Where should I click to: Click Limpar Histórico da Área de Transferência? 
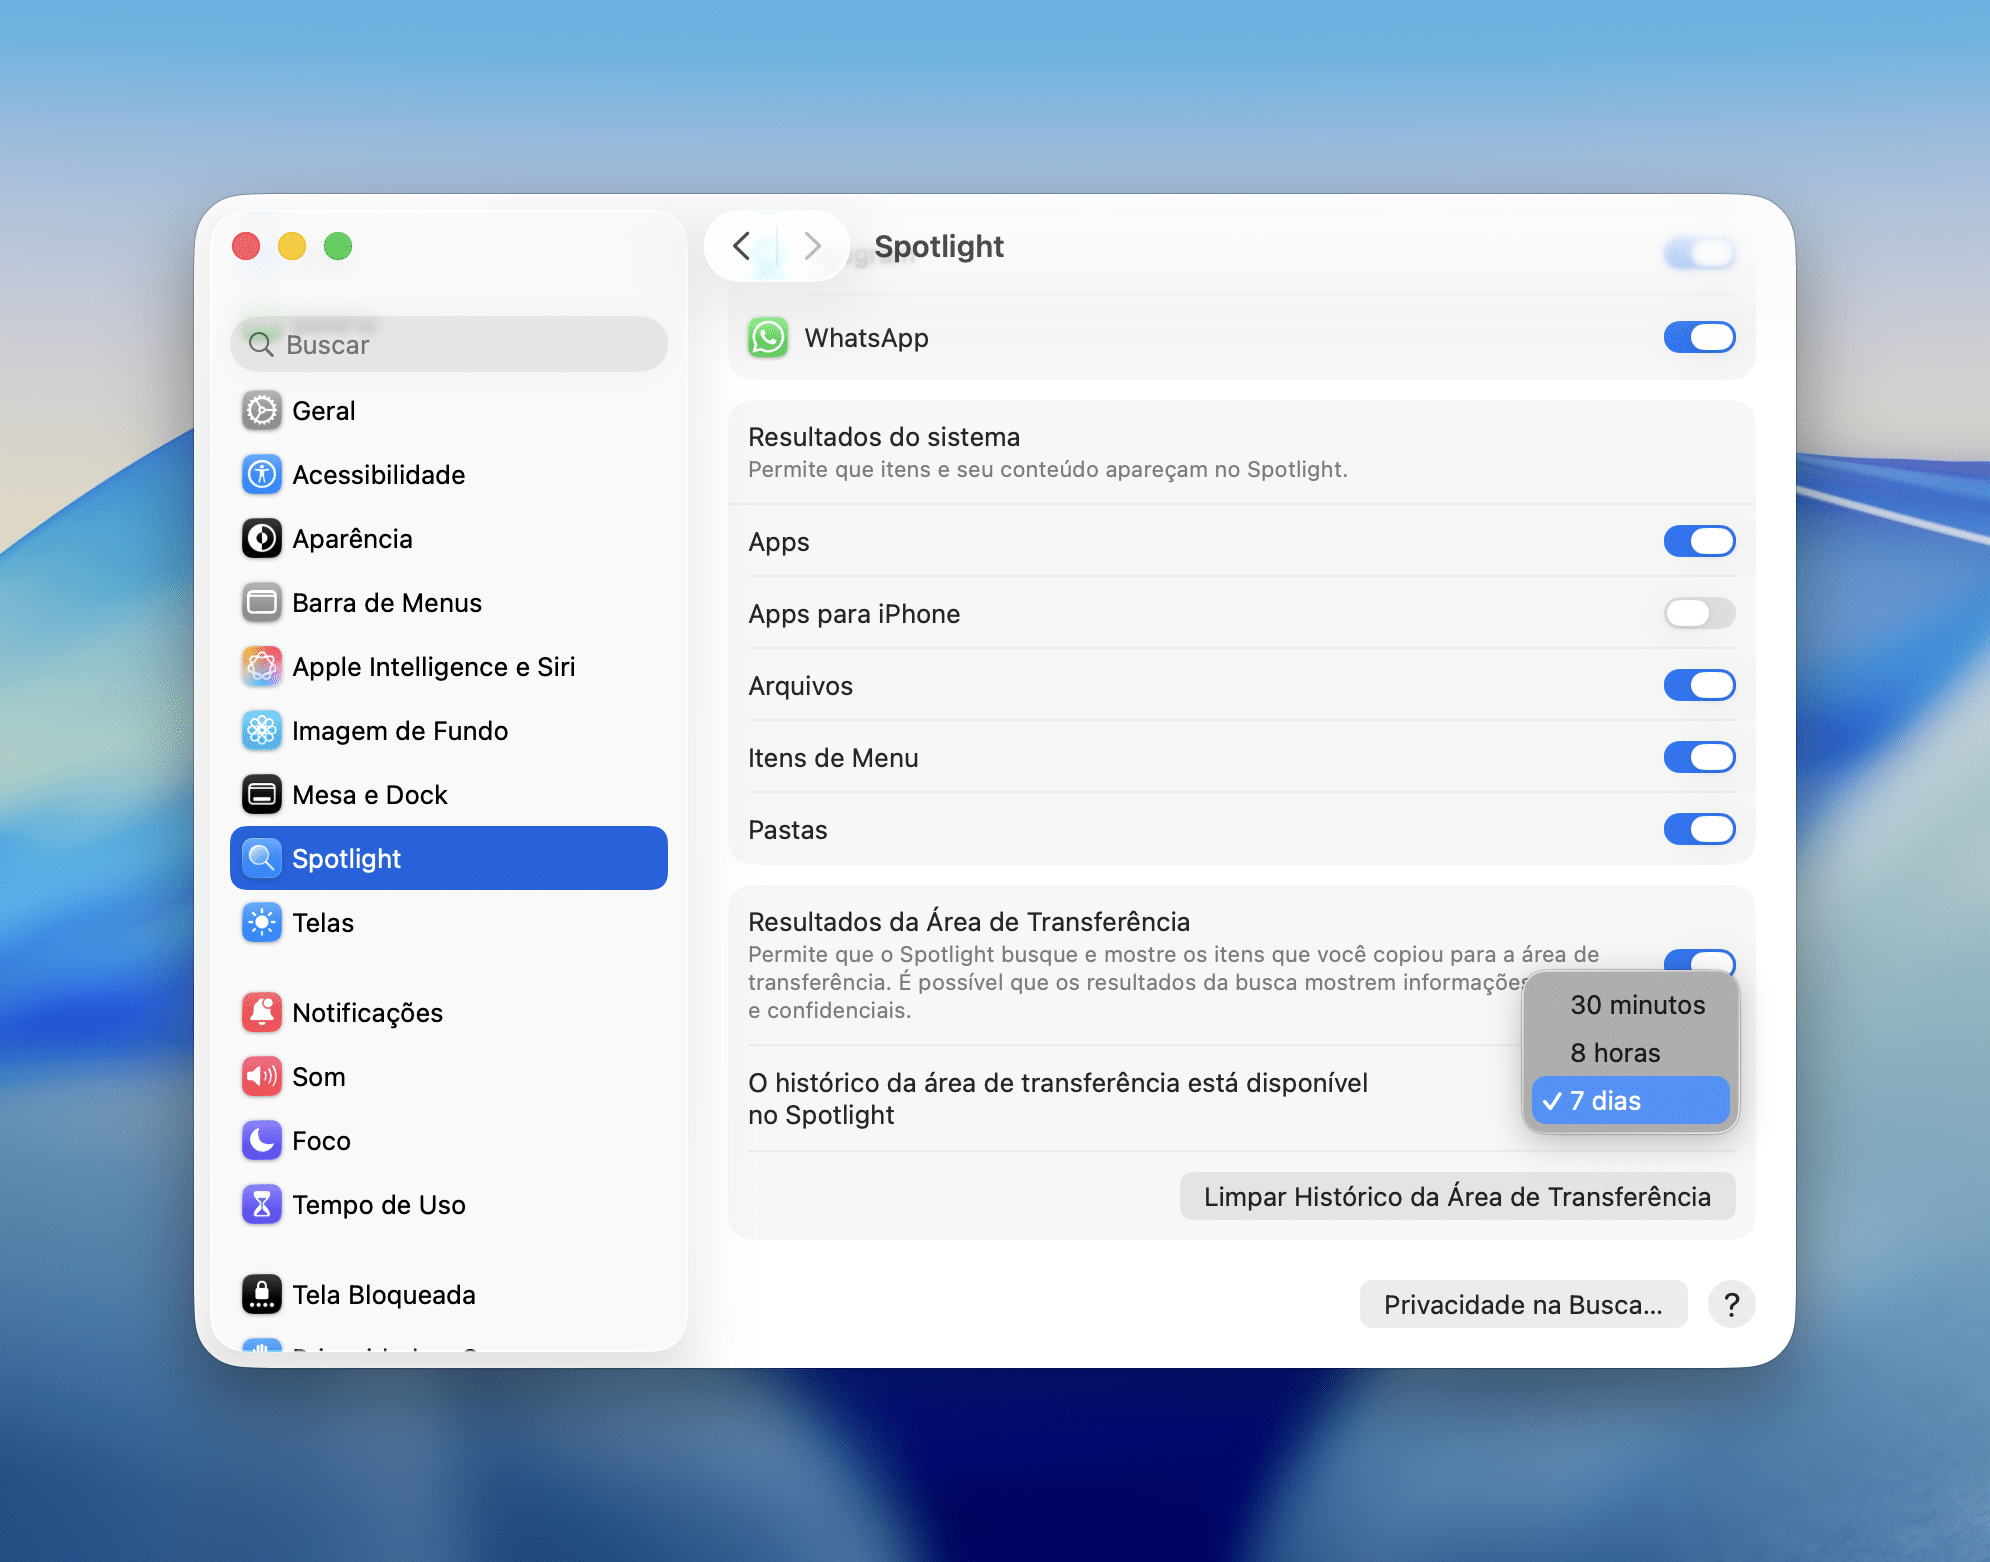tap(1457, 1197)
